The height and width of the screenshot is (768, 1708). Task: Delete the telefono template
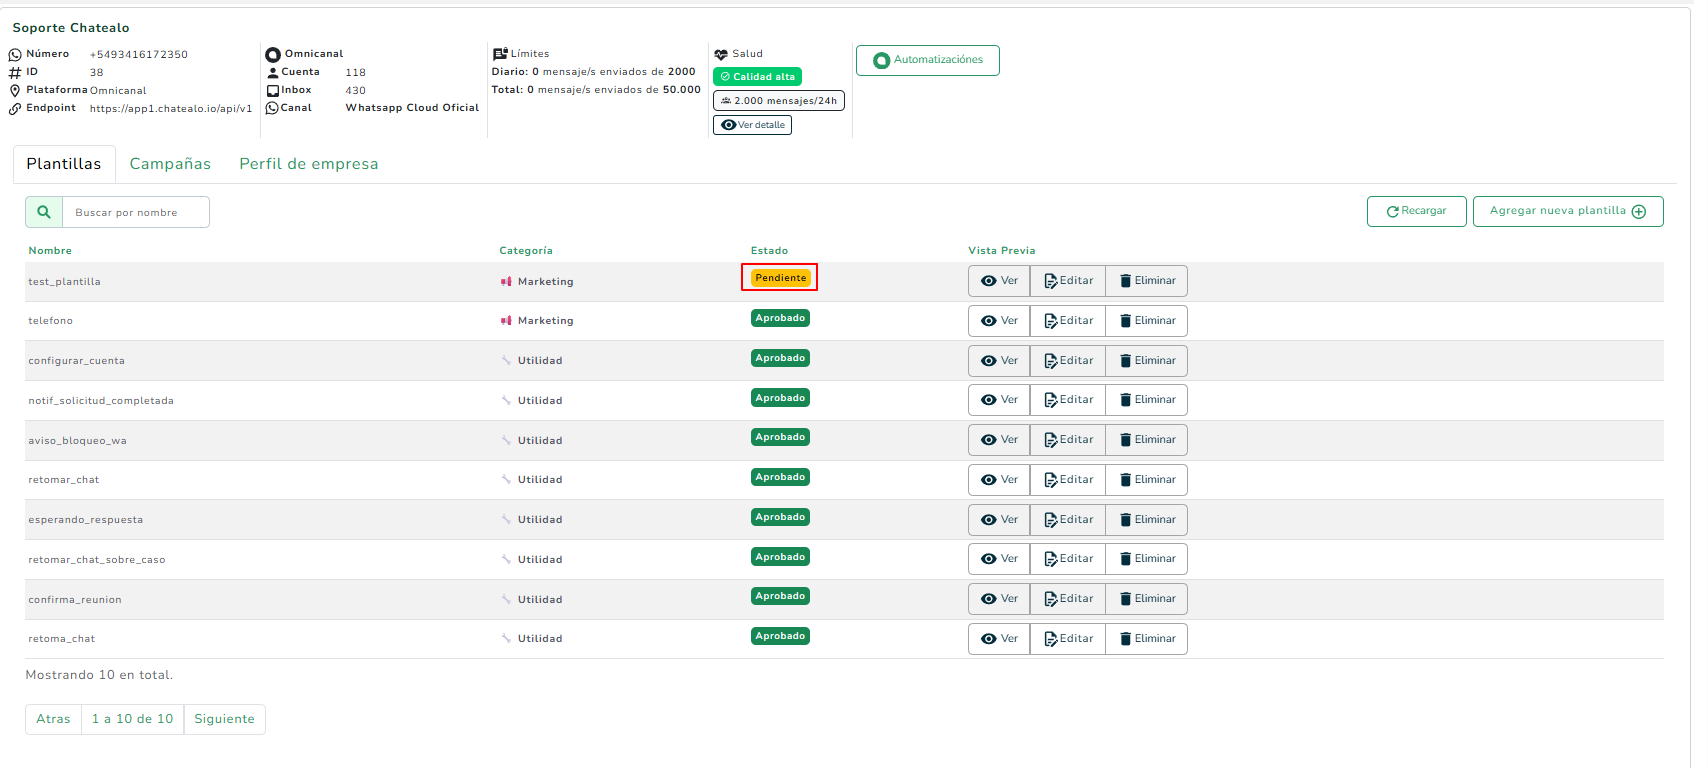pos(1147,321)
